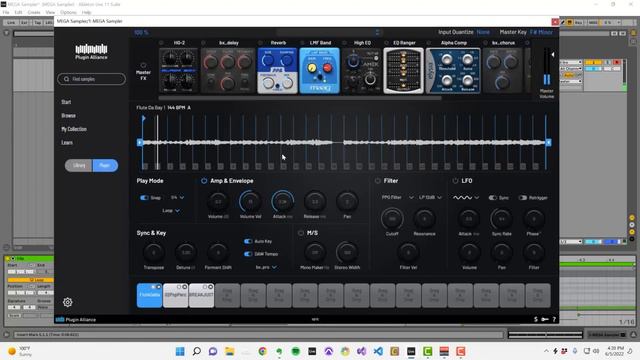
Task: Open the LP filter slope dropdown
Action: [430, 198]
